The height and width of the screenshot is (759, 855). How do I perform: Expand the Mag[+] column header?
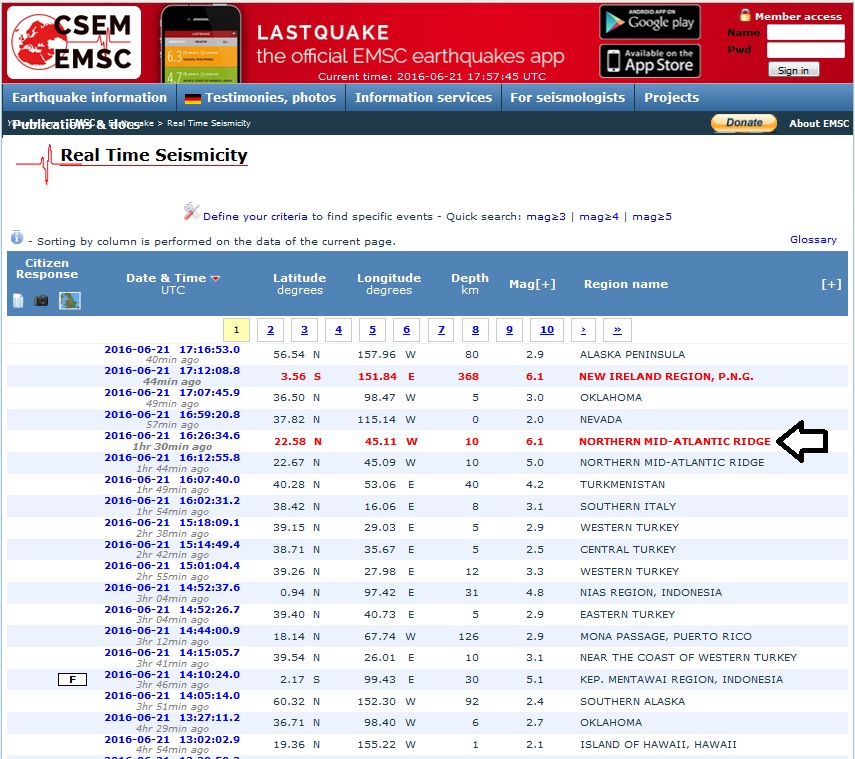coord(532,284)
